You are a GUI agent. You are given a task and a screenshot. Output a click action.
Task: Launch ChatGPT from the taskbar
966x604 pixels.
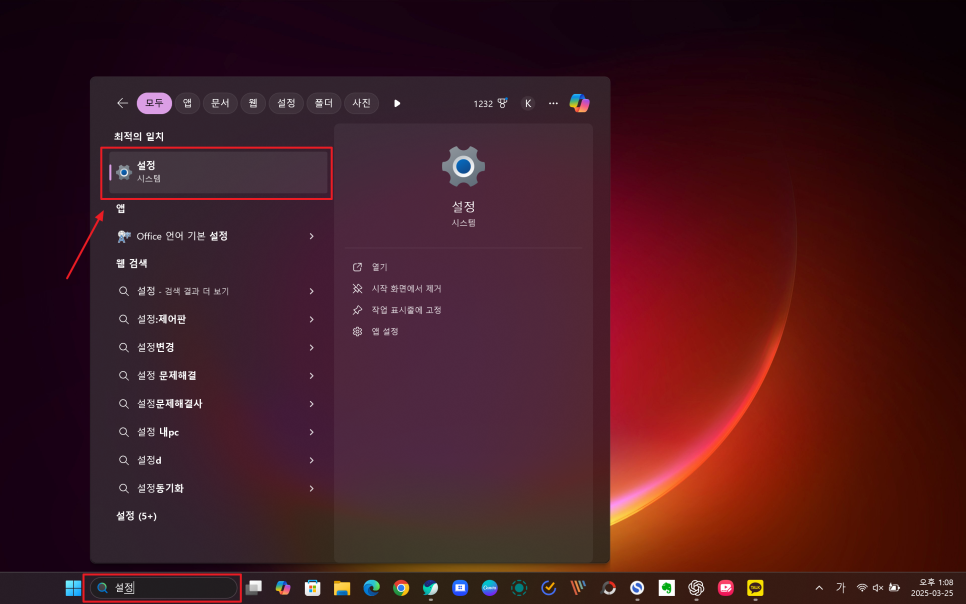tap(696, 588)
